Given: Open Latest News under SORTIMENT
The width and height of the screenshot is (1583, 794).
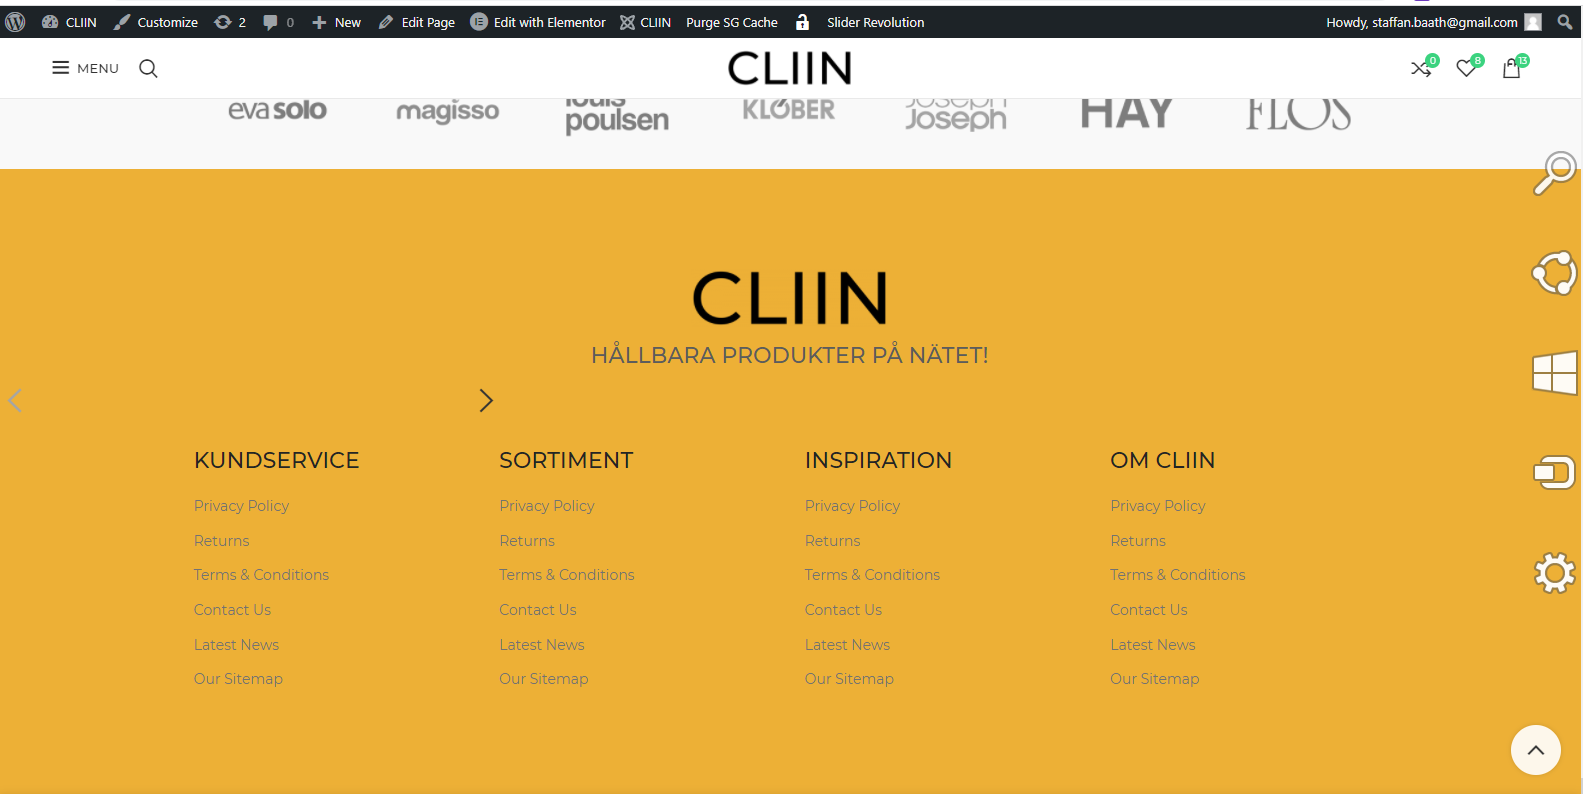Looking at the screenshot, I should pyautogui.click(x=542, y=645).
